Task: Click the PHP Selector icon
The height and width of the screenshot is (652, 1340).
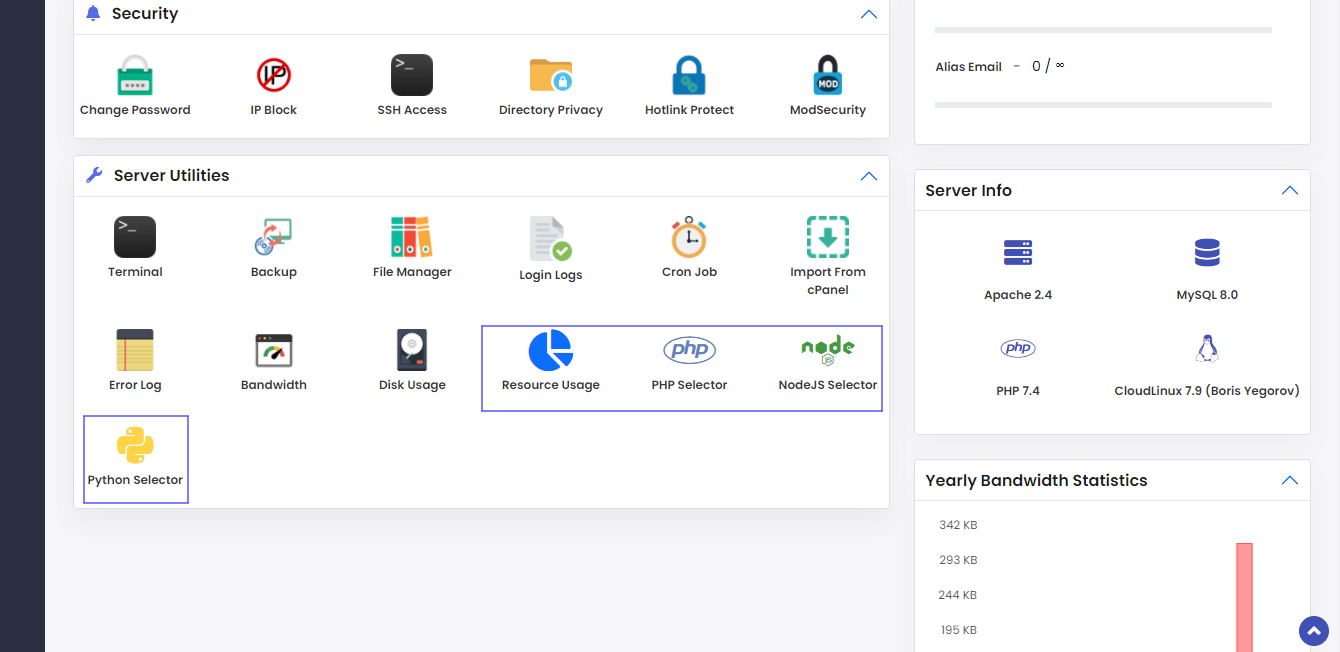Action: point(689,350)
